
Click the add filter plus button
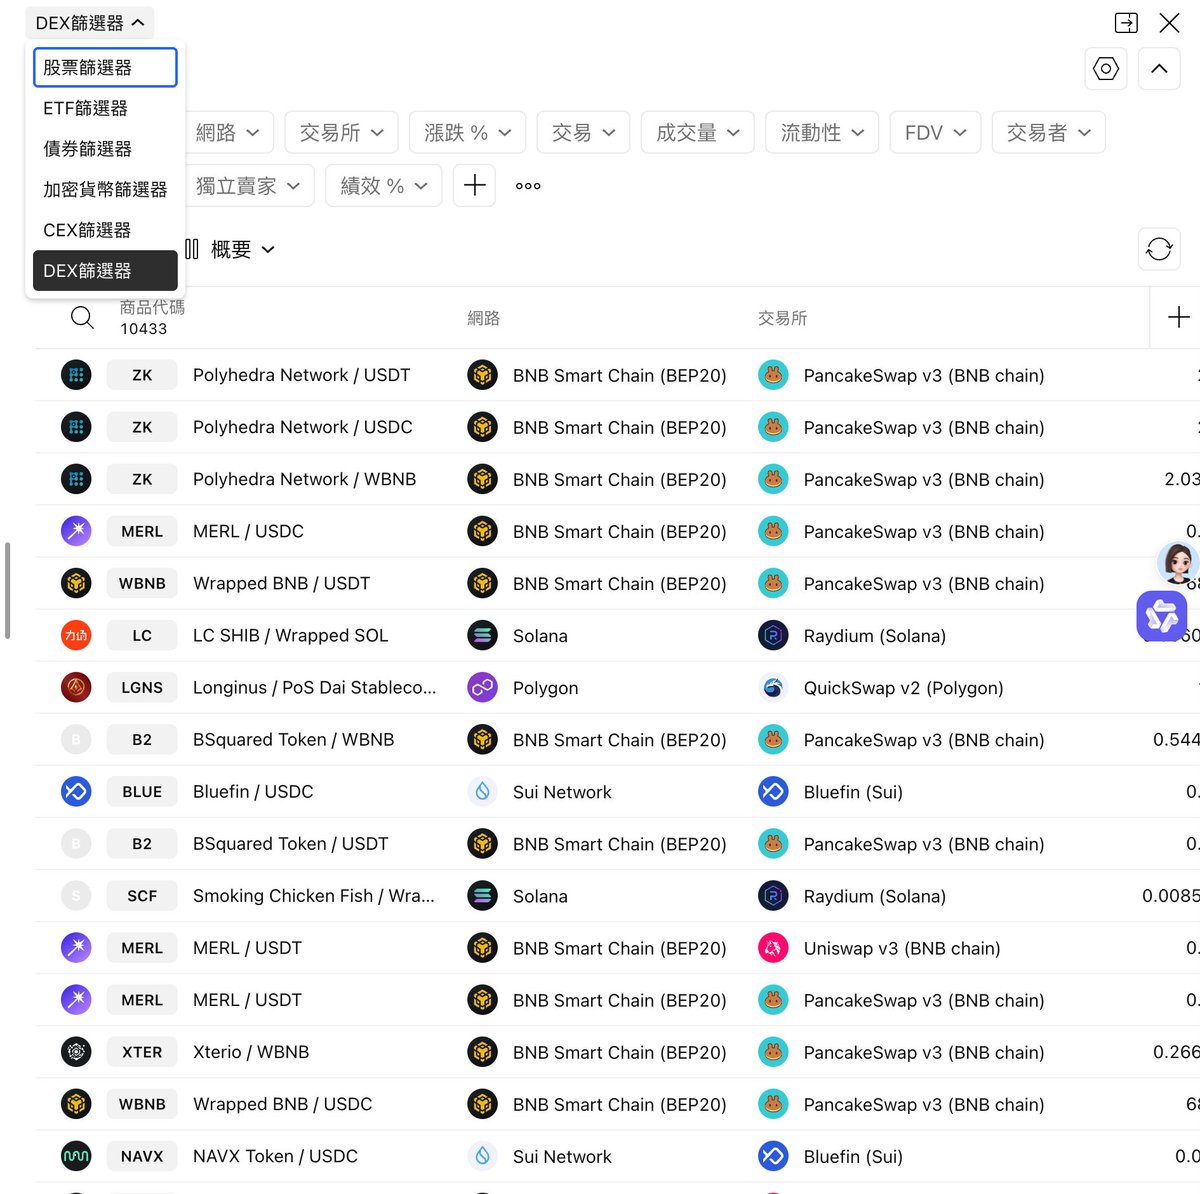[x=474, y=186]
